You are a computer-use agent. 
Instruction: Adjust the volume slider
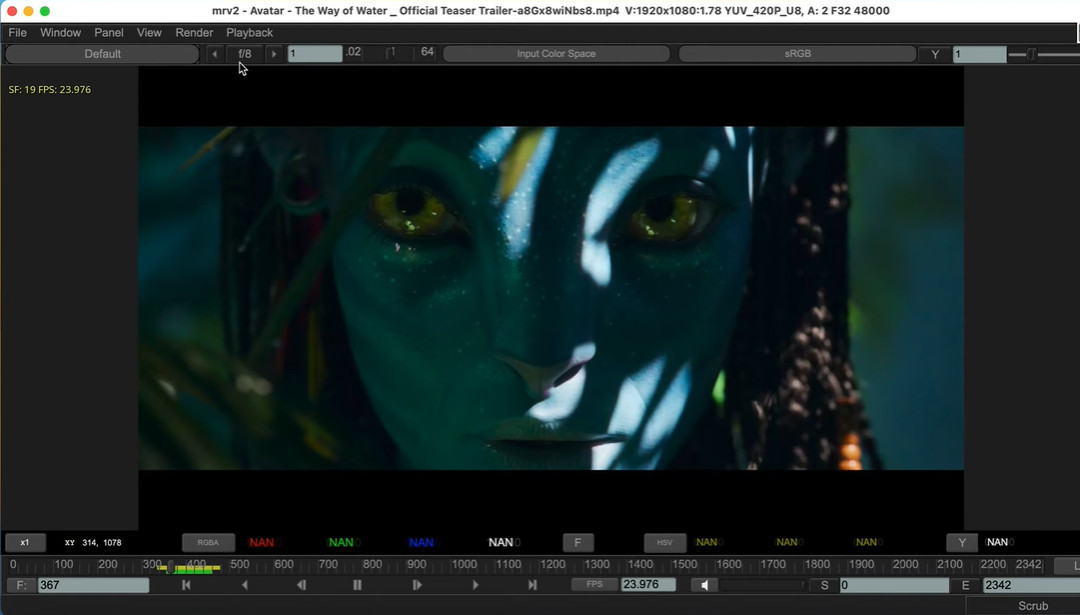point(762,585)
